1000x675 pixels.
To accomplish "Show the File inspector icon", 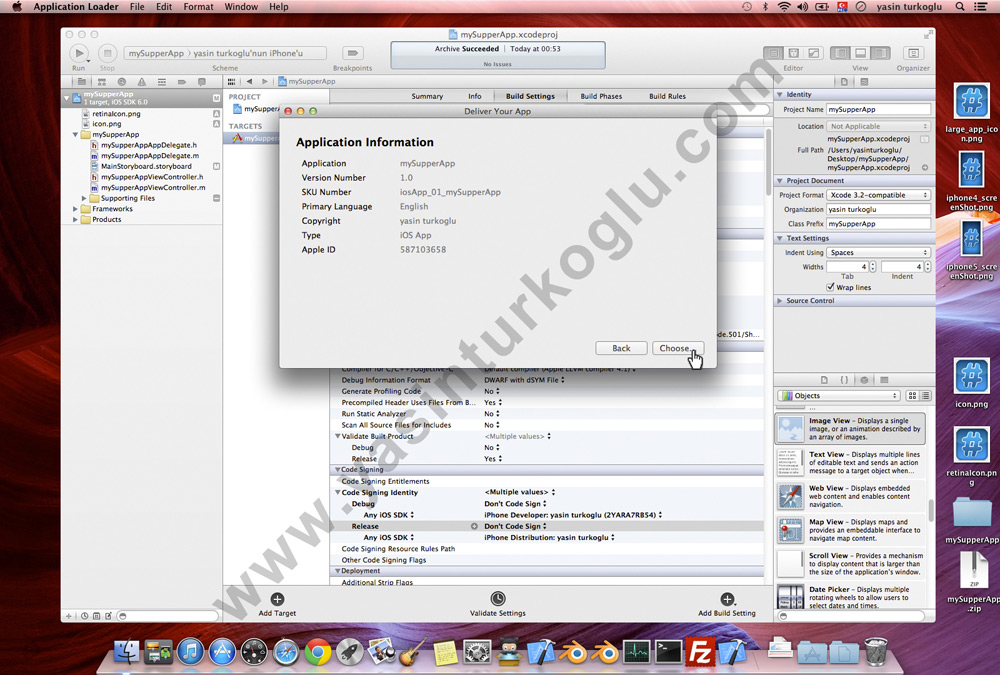I will point(844,82).
